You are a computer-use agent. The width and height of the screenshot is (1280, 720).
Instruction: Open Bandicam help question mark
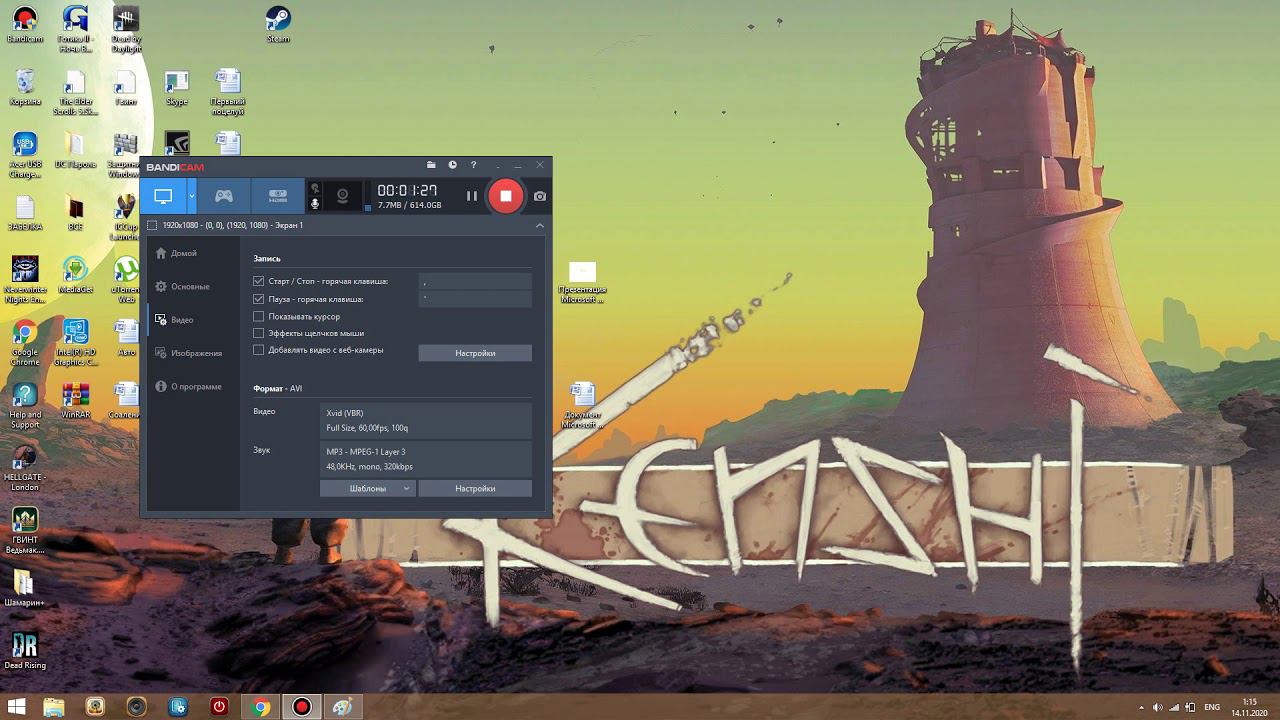474,165
